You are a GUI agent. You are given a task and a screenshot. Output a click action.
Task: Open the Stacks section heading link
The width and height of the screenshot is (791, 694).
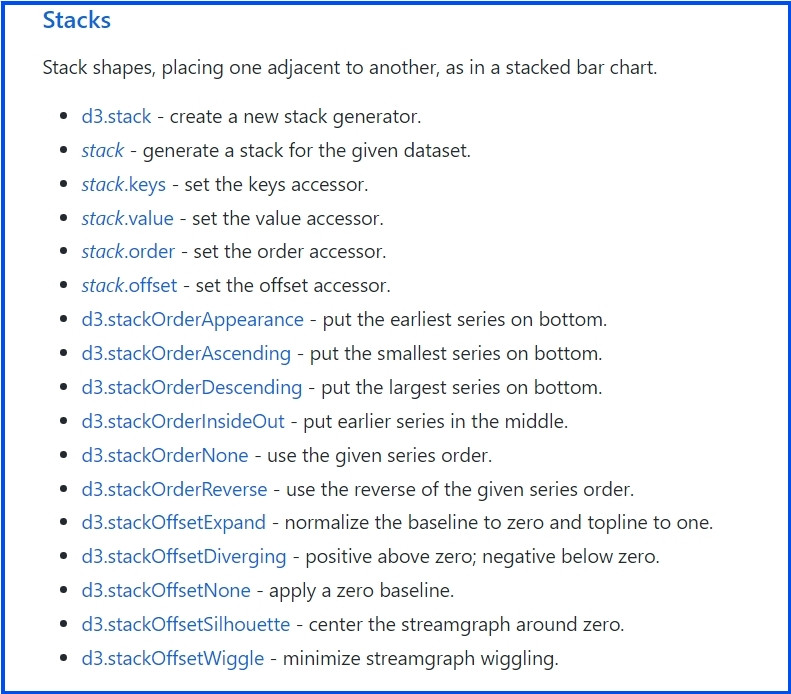point(77,21)
